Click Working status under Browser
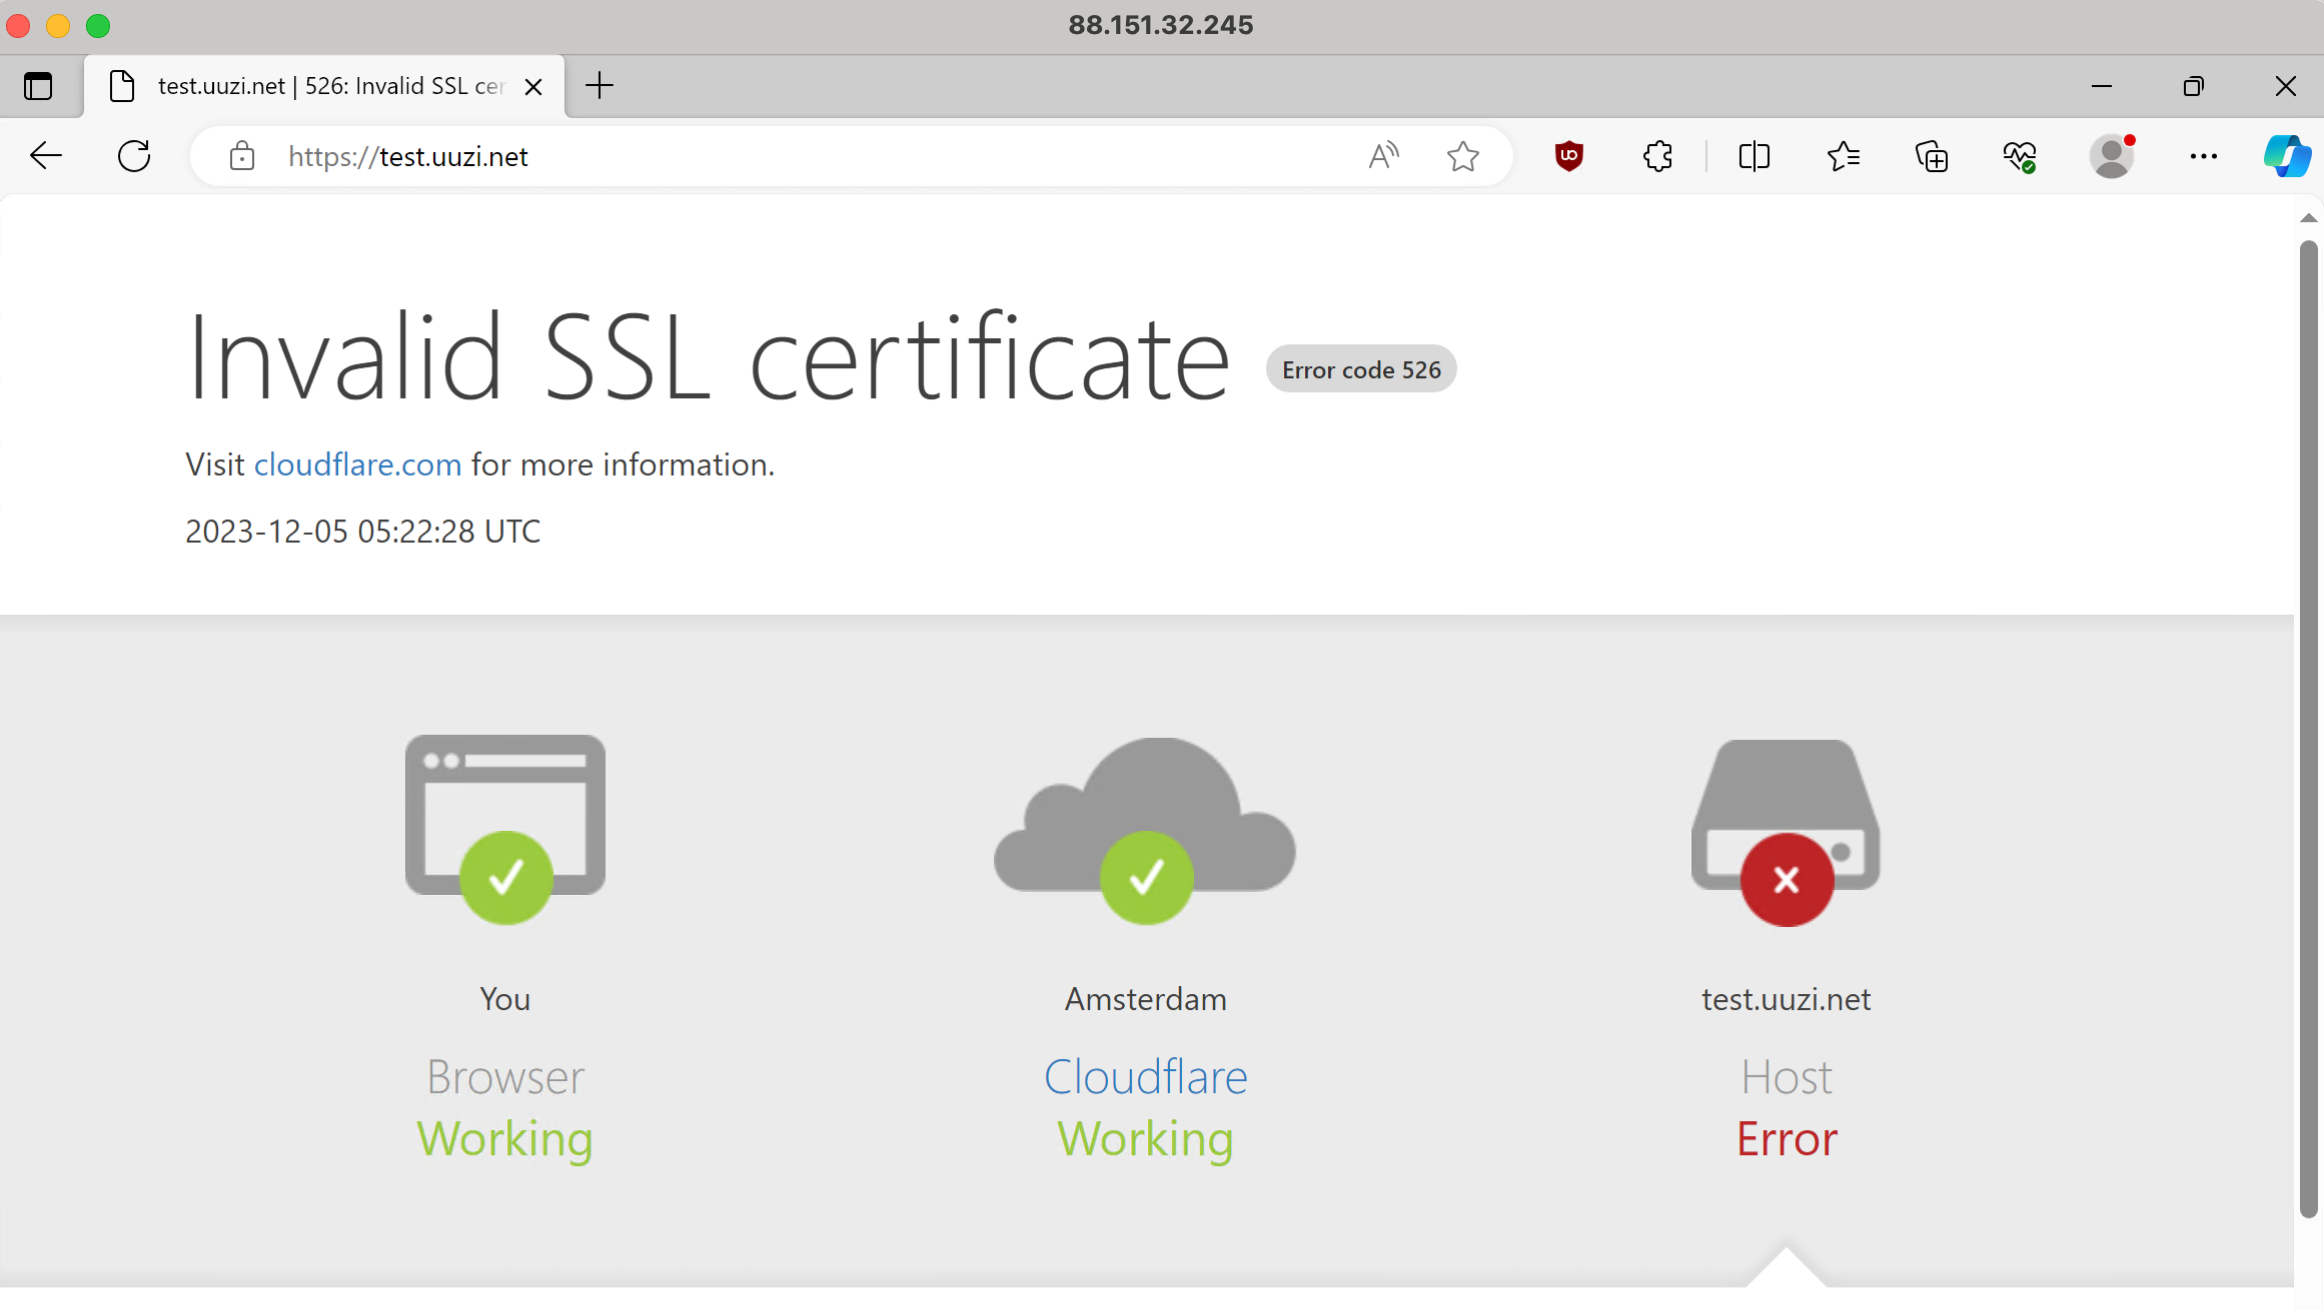 [x=505, y=1139]
